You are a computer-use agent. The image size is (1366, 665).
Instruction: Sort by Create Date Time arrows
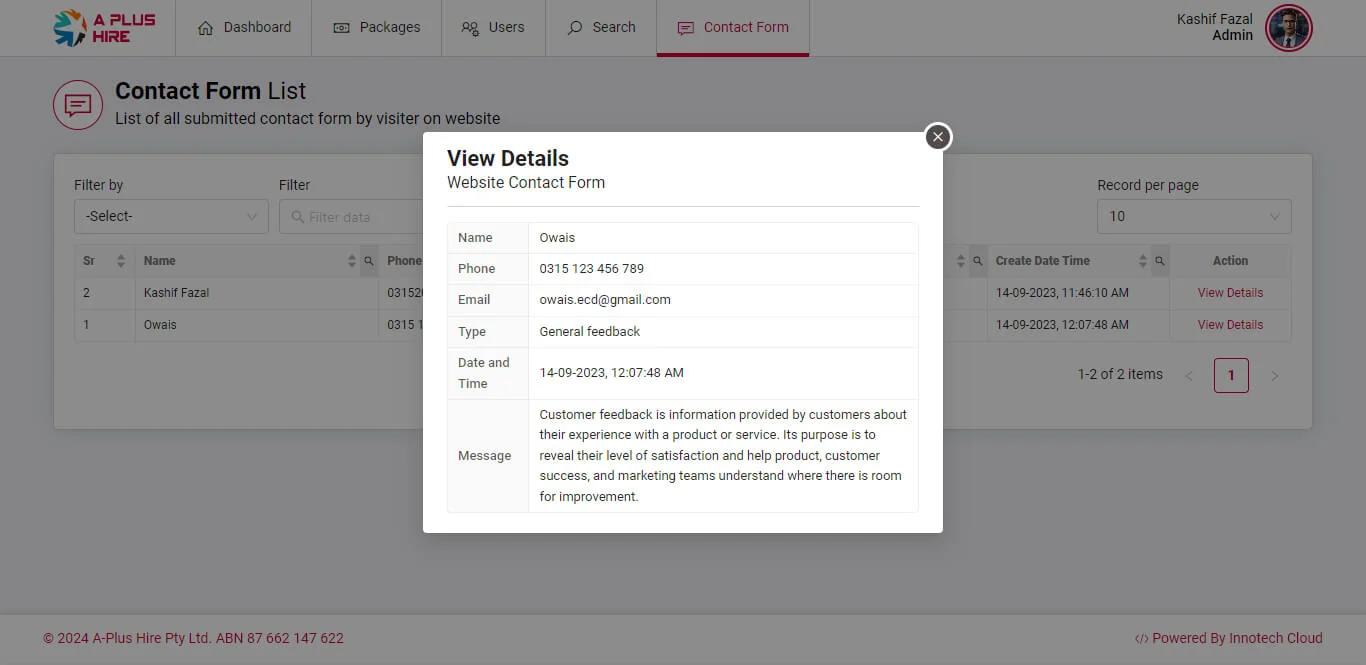click(1142, 261)
